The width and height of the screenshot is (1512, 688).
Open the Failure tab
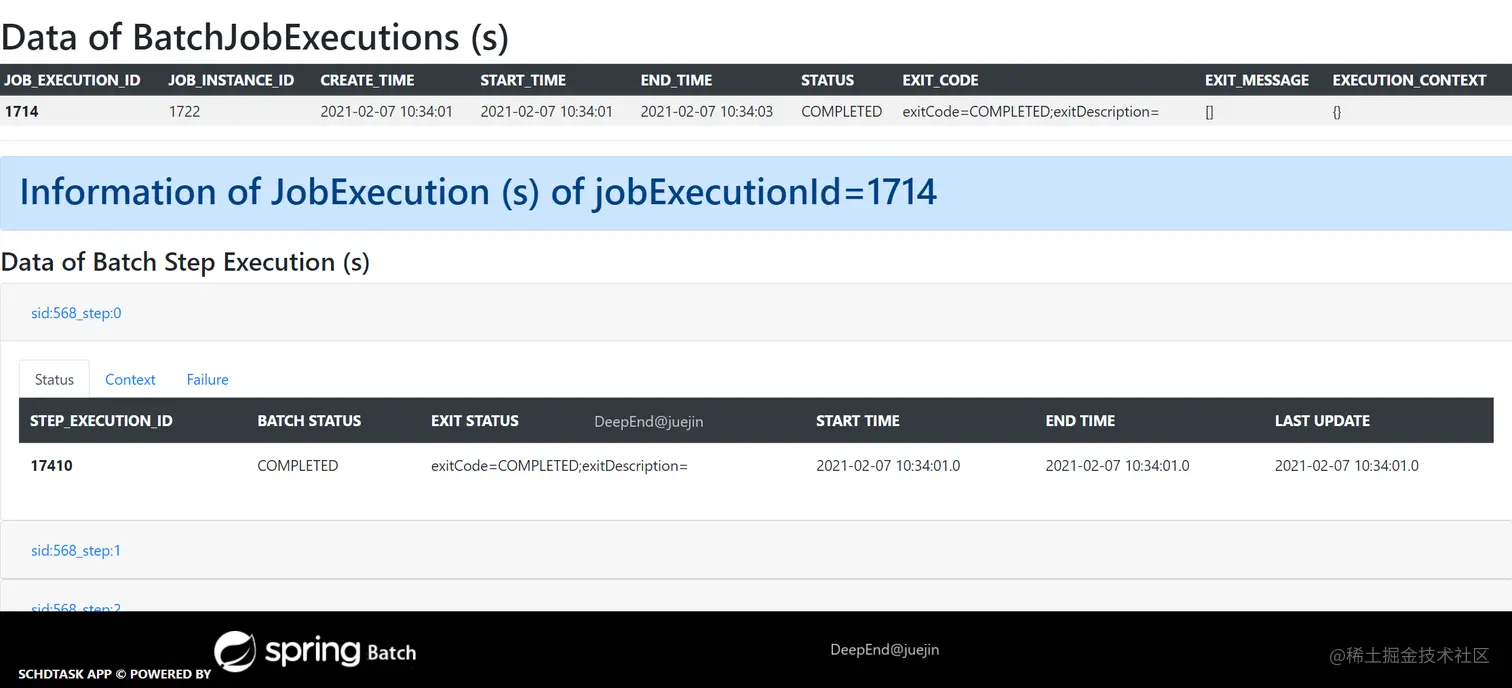tap(207, 379)
